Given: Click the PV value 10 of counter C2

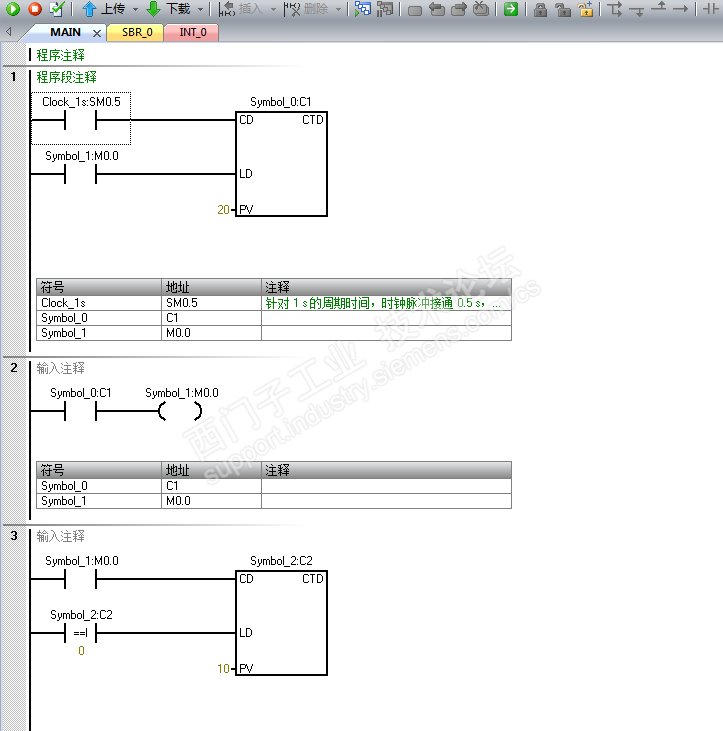Looking at the screenshot, I should [x=223, y=669].
